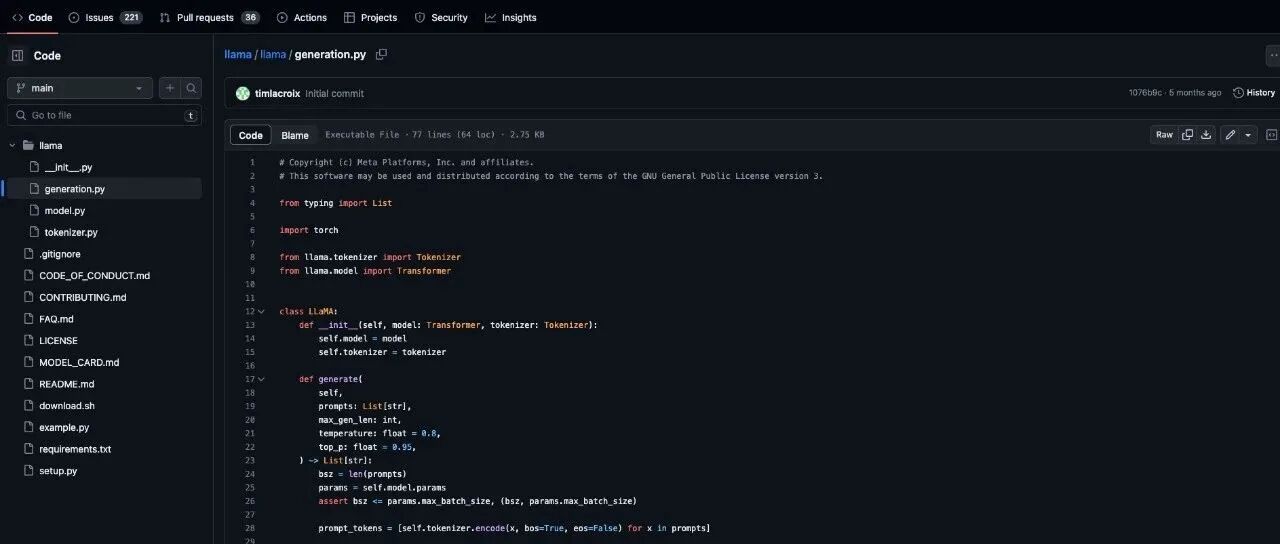Open .gitignore in the file tree
The height and width of the screenshot is (544, 1280).
click(x=59, y=254)
